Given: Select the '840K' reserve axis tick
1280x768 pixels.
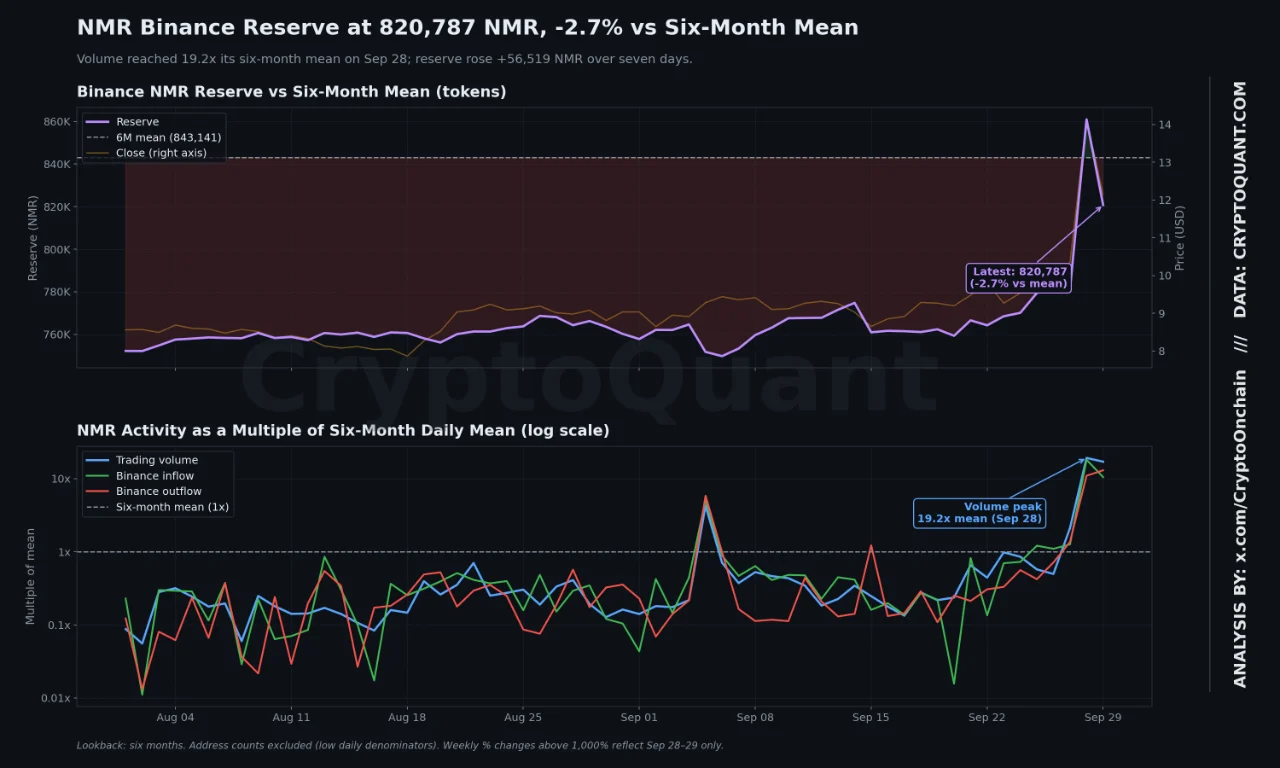Looking at the screenshot, I should point(56,164).
